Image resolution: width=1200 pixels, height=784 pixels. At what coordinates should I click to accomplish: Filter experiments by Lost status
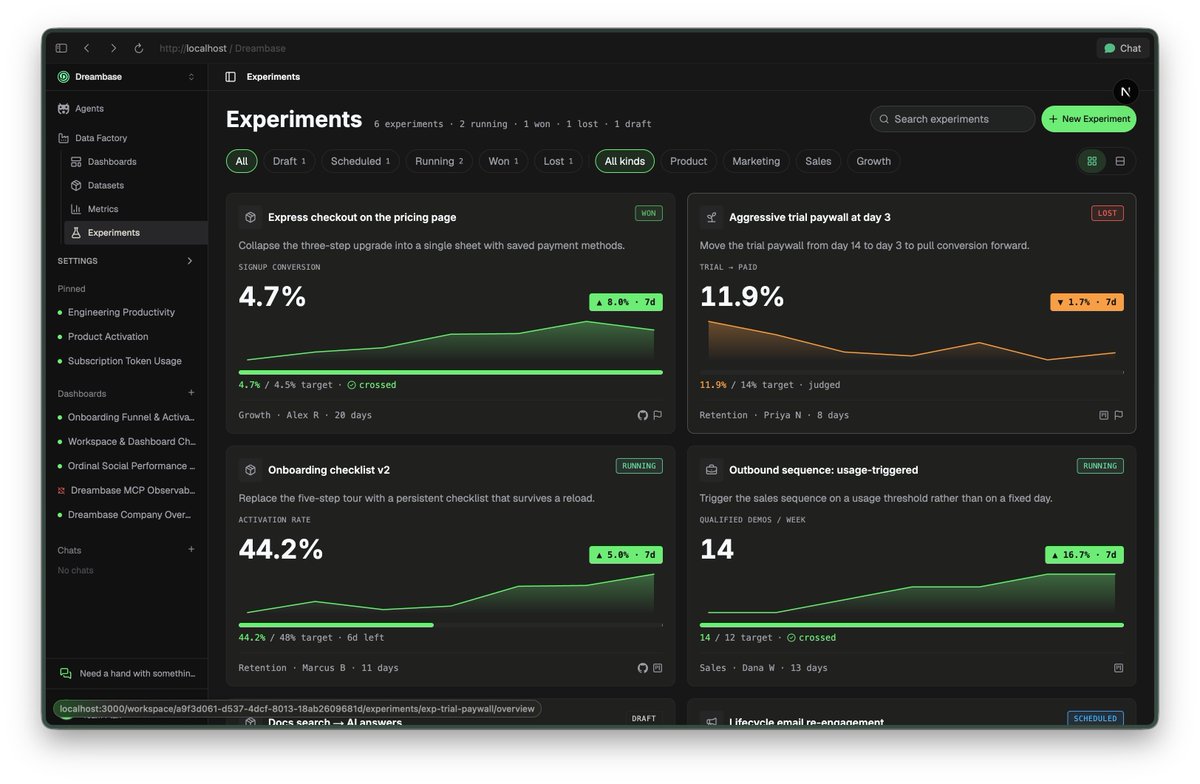coord(558,161)
